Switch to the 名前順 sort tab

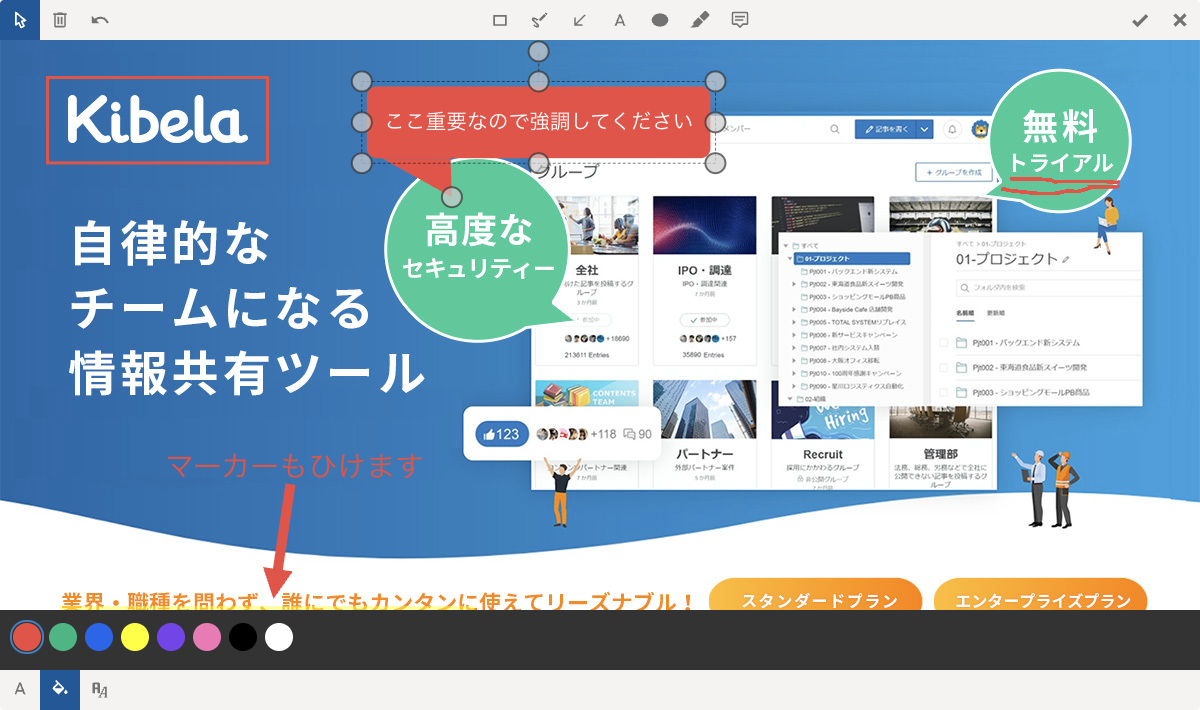tap(965, 313)
